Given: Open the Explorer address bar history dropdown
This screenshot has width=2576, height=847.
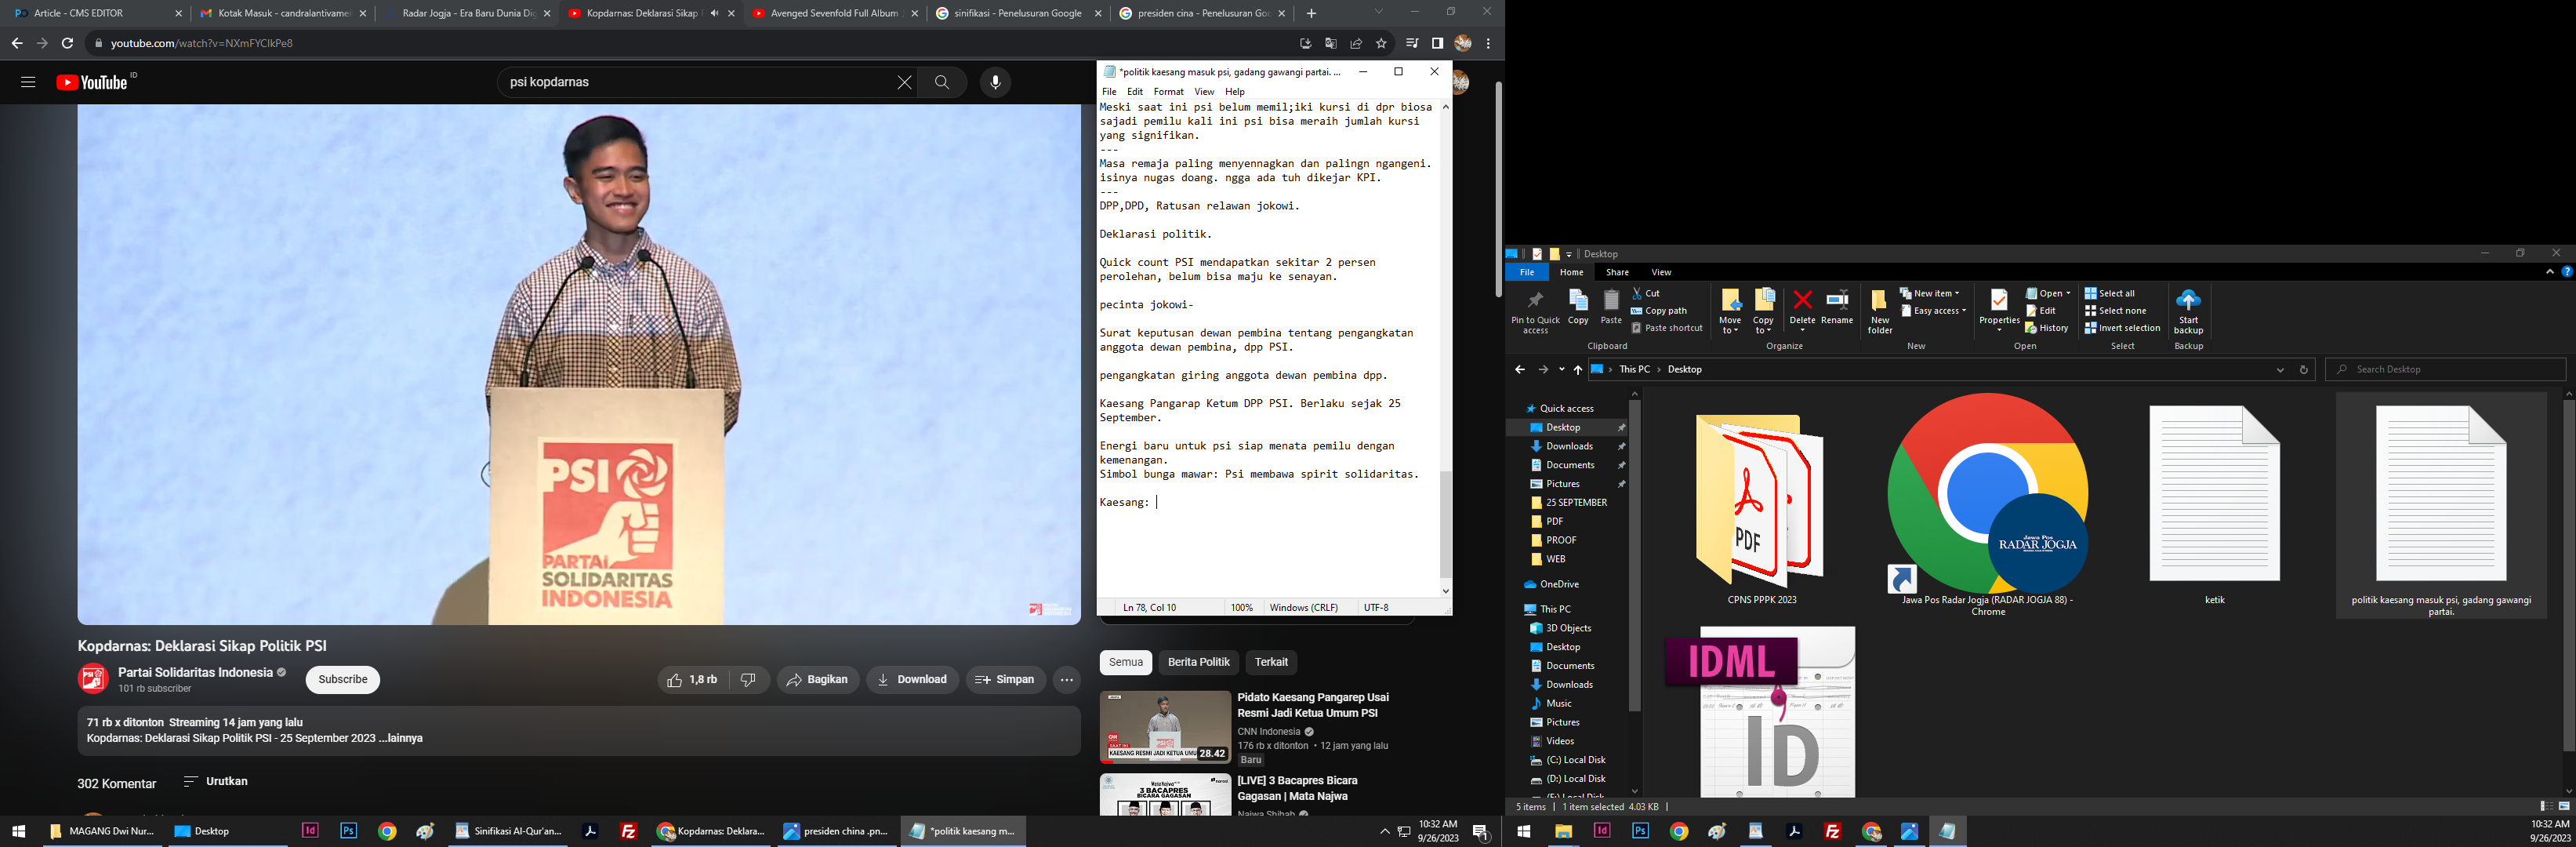Looking at the screenshot, I should pyautogui.click(x=2280, y=370).
